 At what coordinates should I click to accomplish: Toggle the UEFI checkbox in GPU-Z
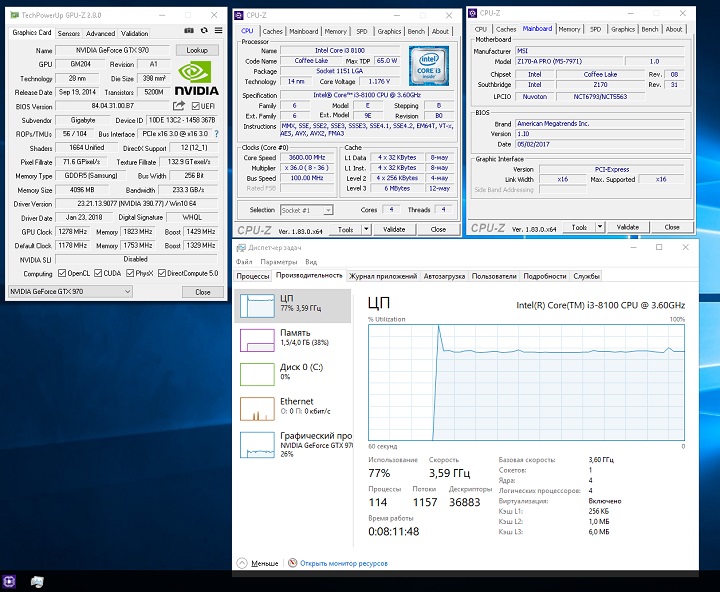[x=196, y=106]
